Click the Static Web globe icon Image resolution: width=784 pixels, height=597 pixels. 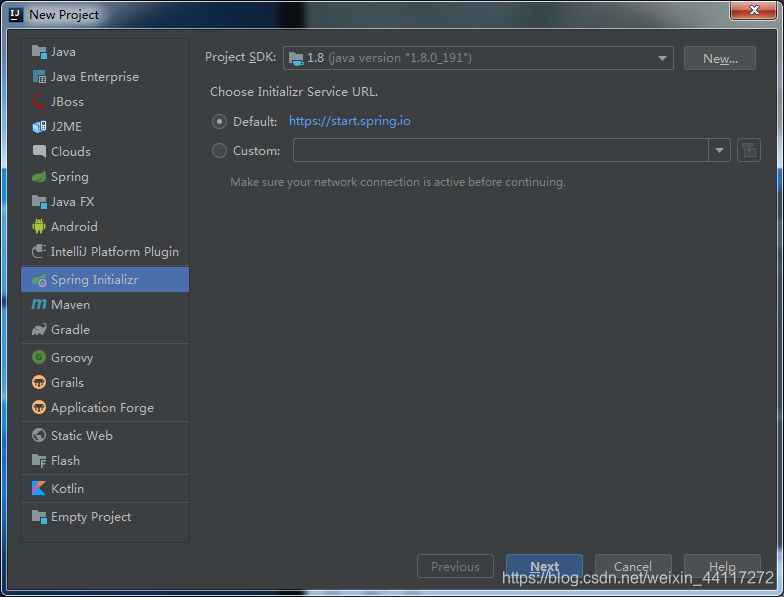(39, 436)
